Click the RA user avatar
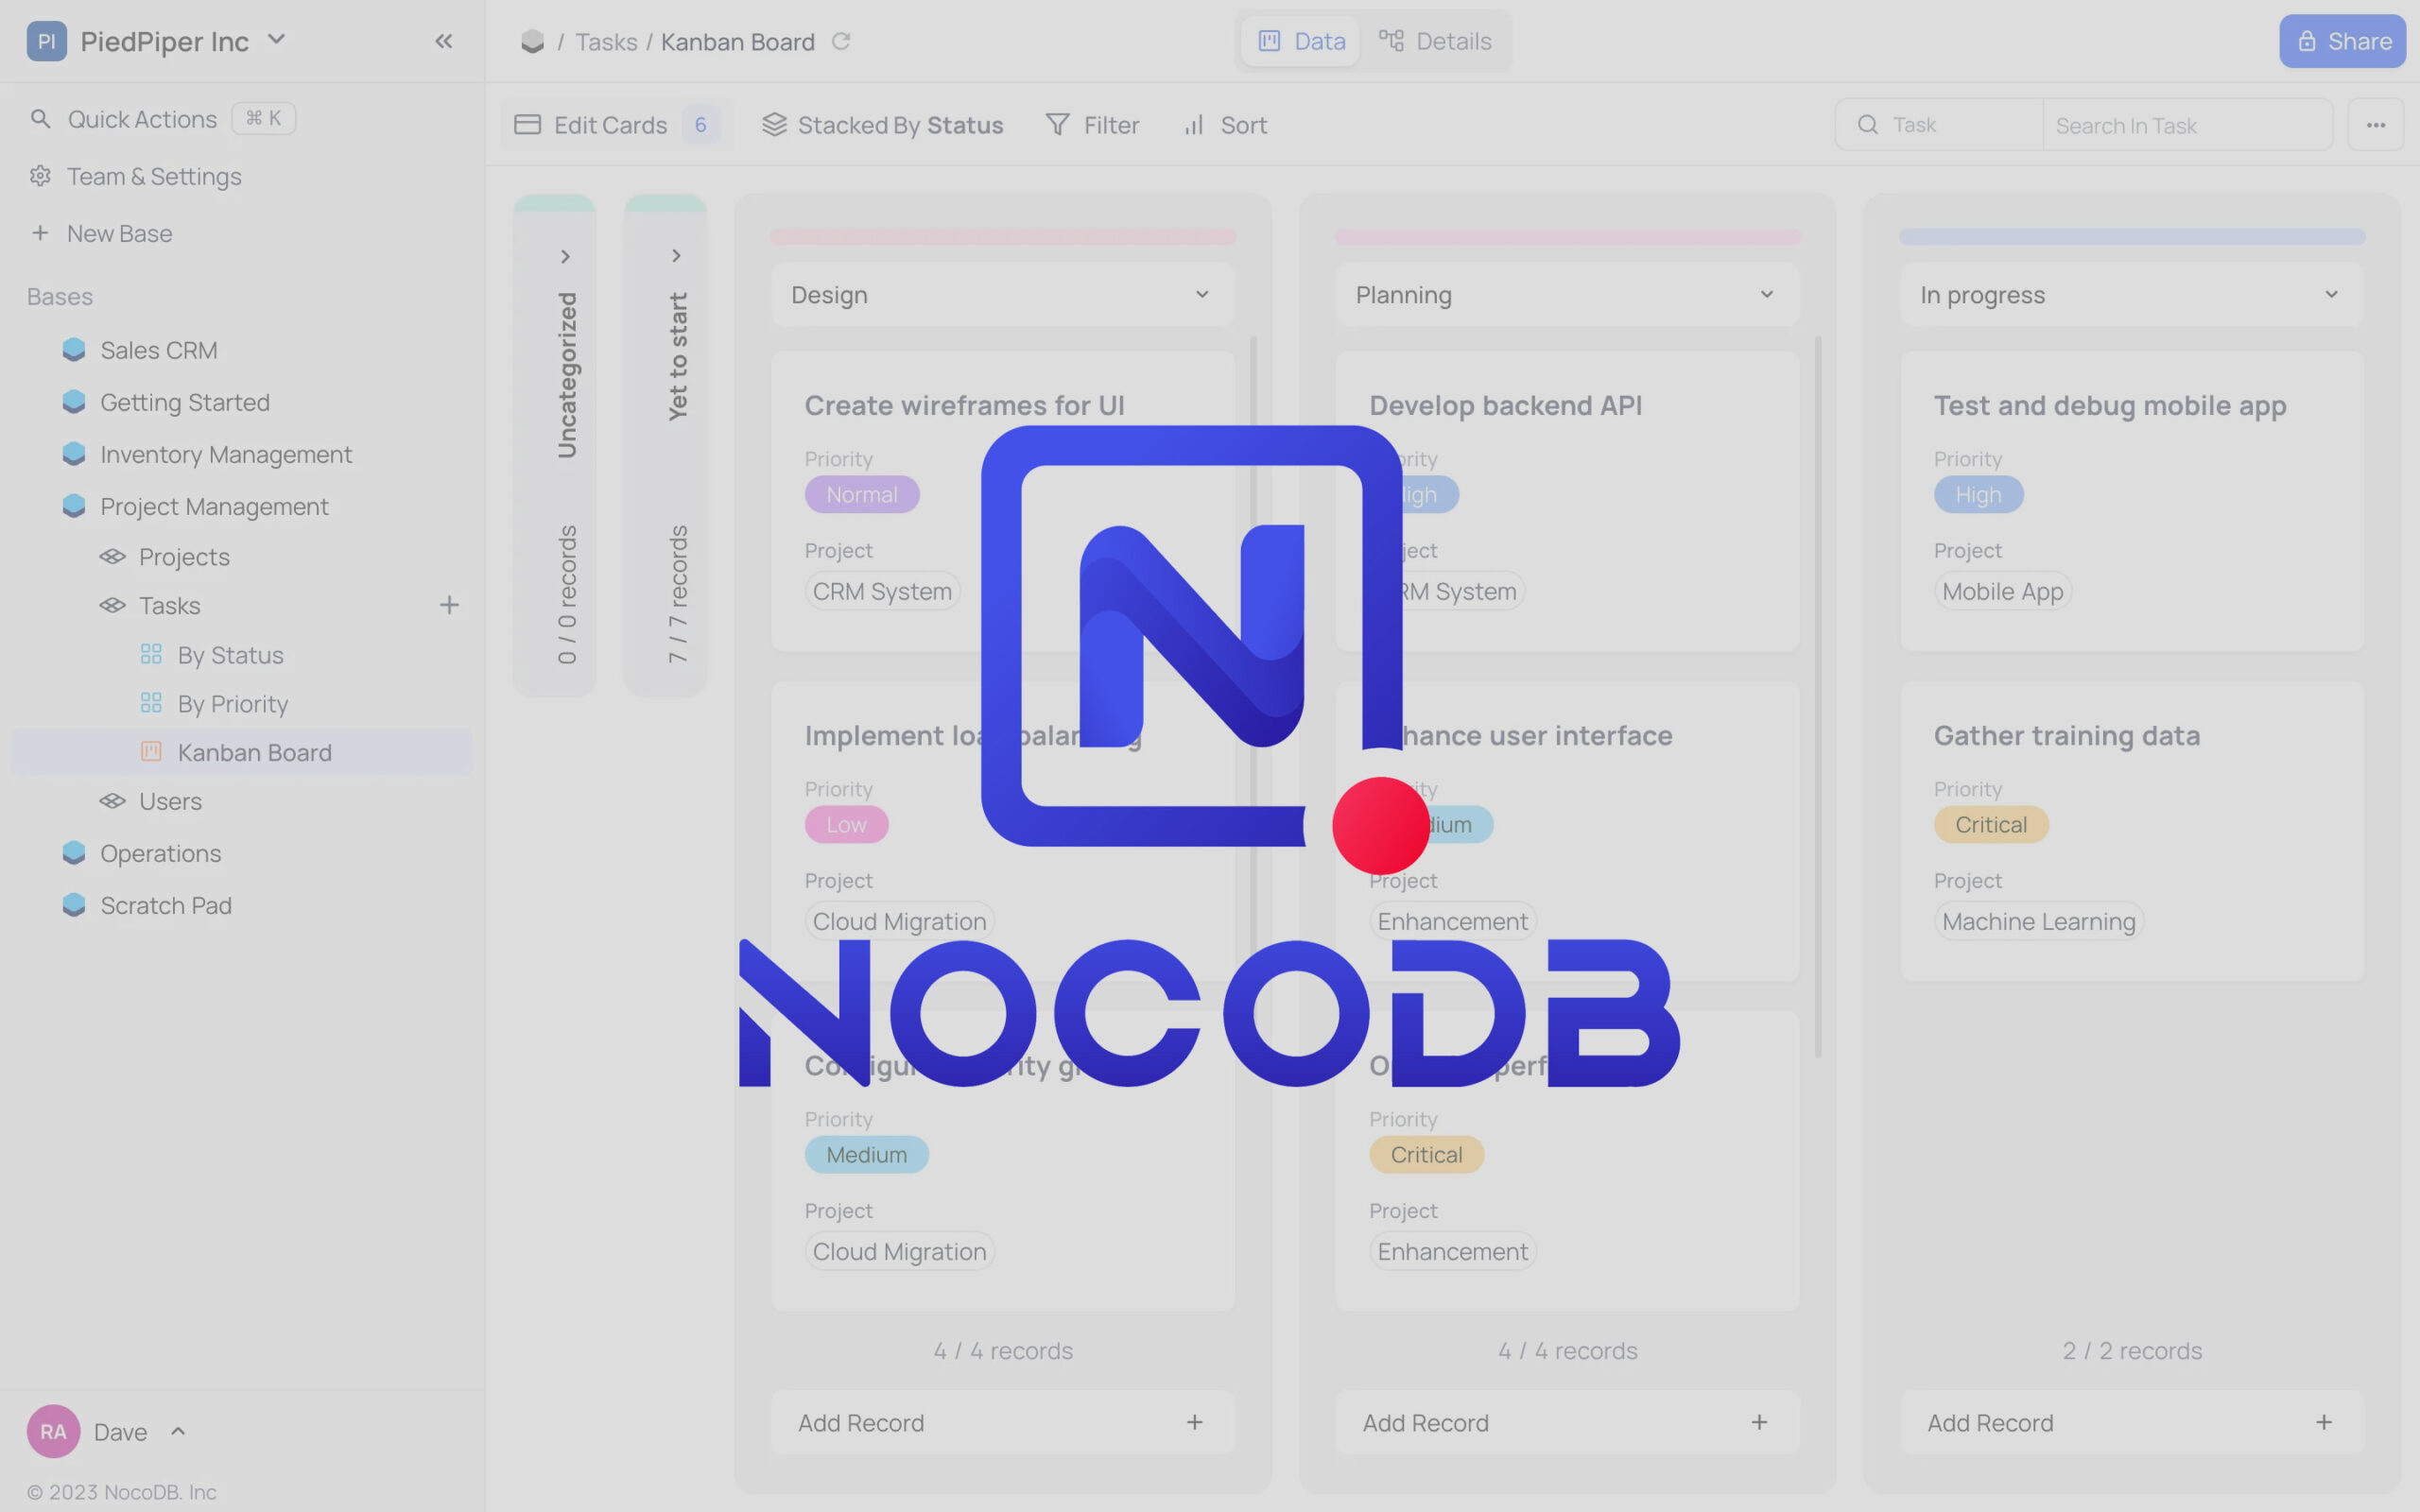Screen dimensions: 2420x1512 [53, 1431]
